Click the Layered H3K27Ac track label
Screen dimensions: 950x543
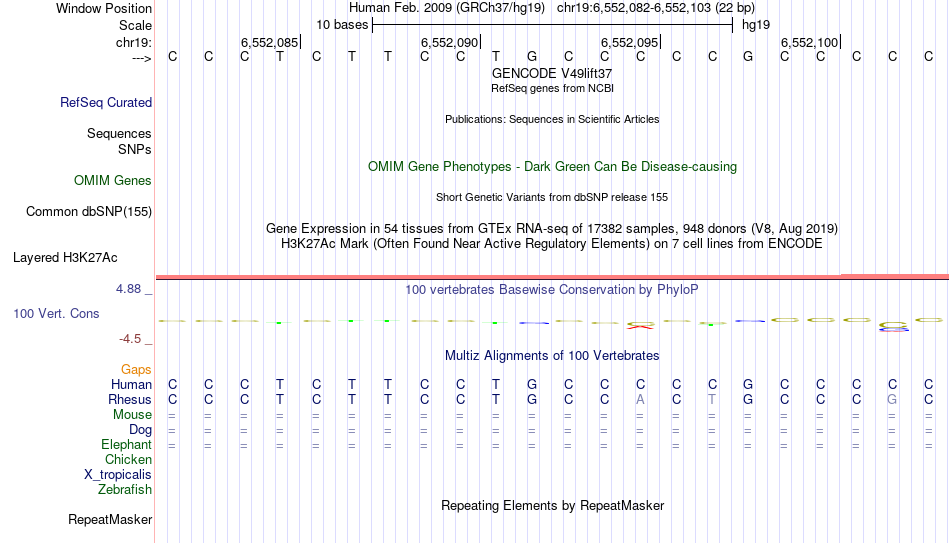[65, 258]
